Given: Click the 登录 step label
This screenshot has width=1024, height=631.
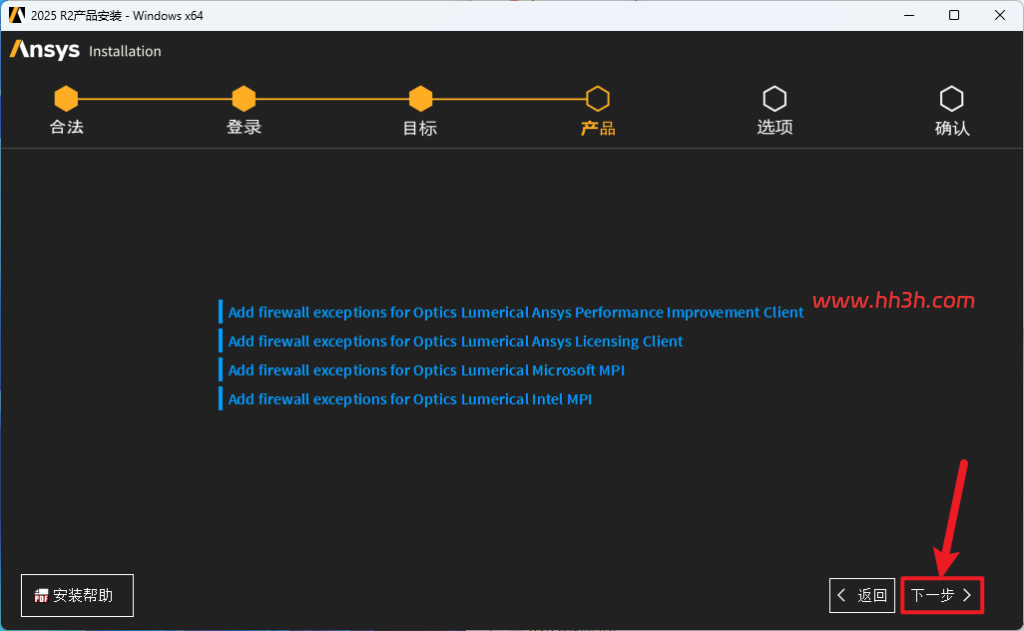Looking at the screenshot, I should [244, 127].
